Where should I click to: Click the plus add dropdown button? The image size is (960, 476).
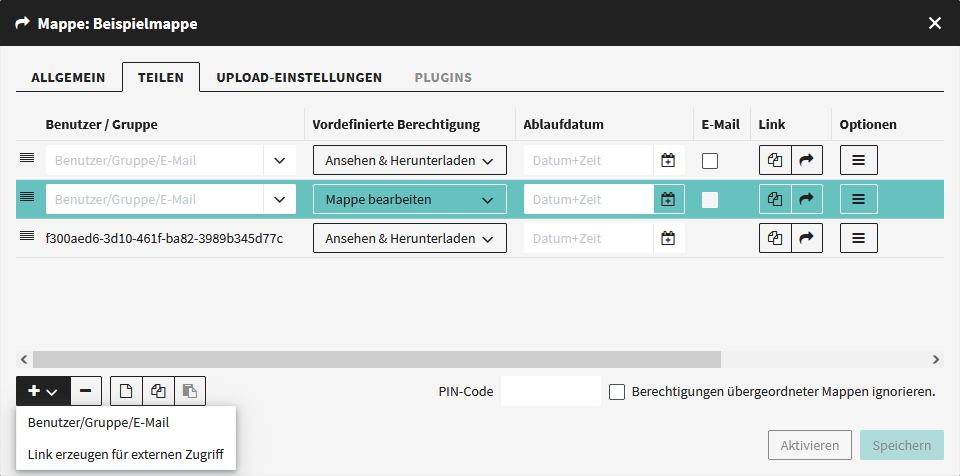click(43, 391)
